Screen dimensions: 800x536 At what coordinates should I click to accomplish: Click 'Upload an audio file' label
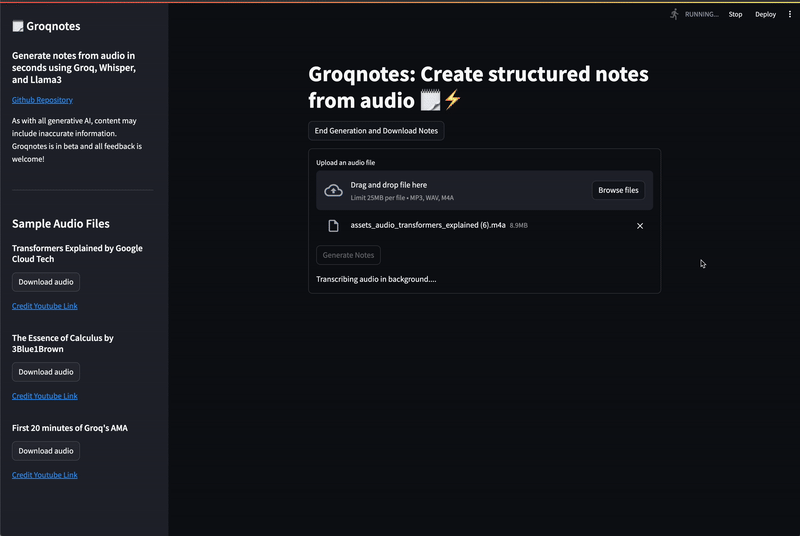coord(345,163)
